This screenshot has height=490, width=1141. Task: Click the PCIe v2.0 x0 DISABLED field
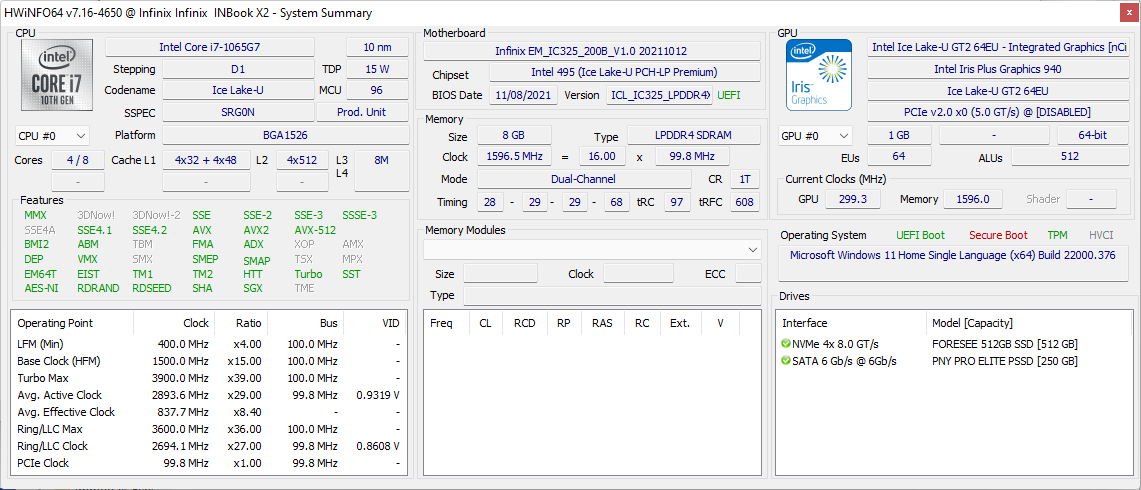(x=998, y=112)
